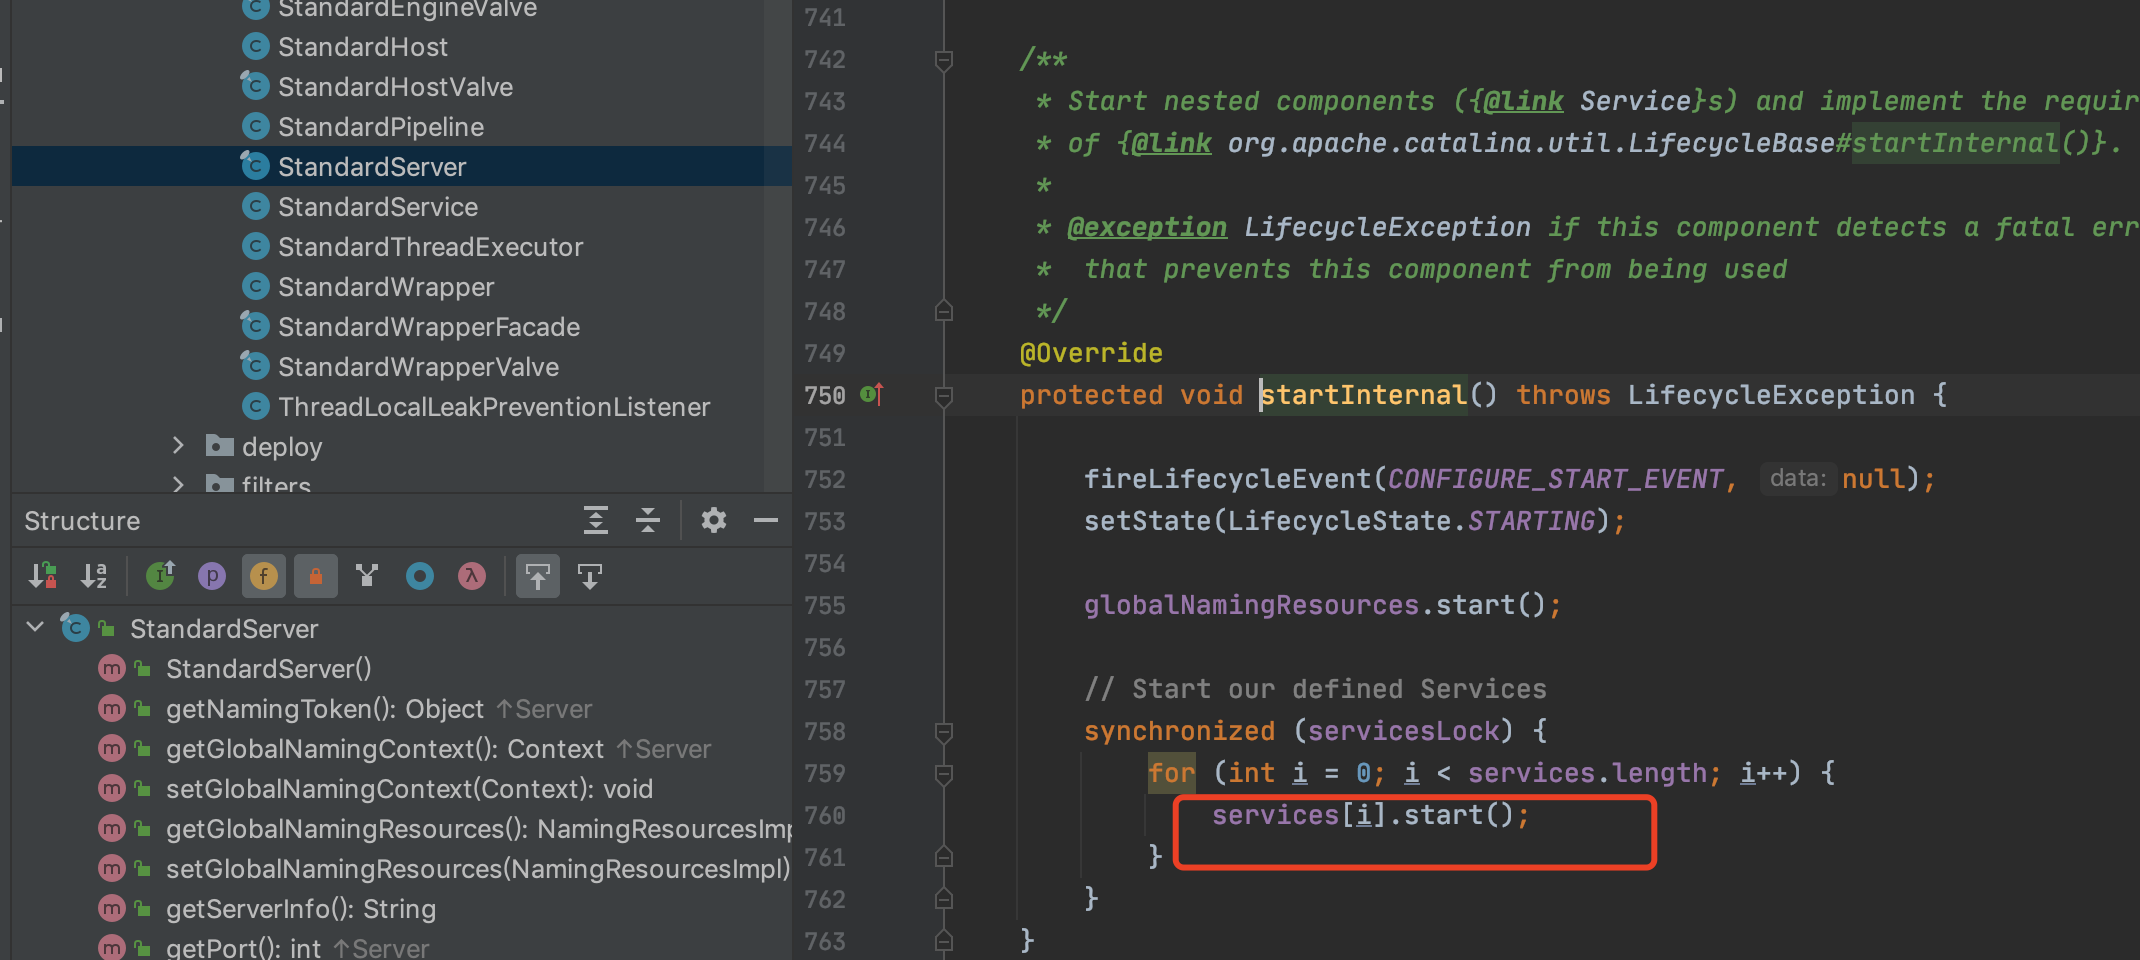The height and width of the screenshot is (960, 2140).
Task: Click the @Override annotation
Action: (x=1091, y=353)
